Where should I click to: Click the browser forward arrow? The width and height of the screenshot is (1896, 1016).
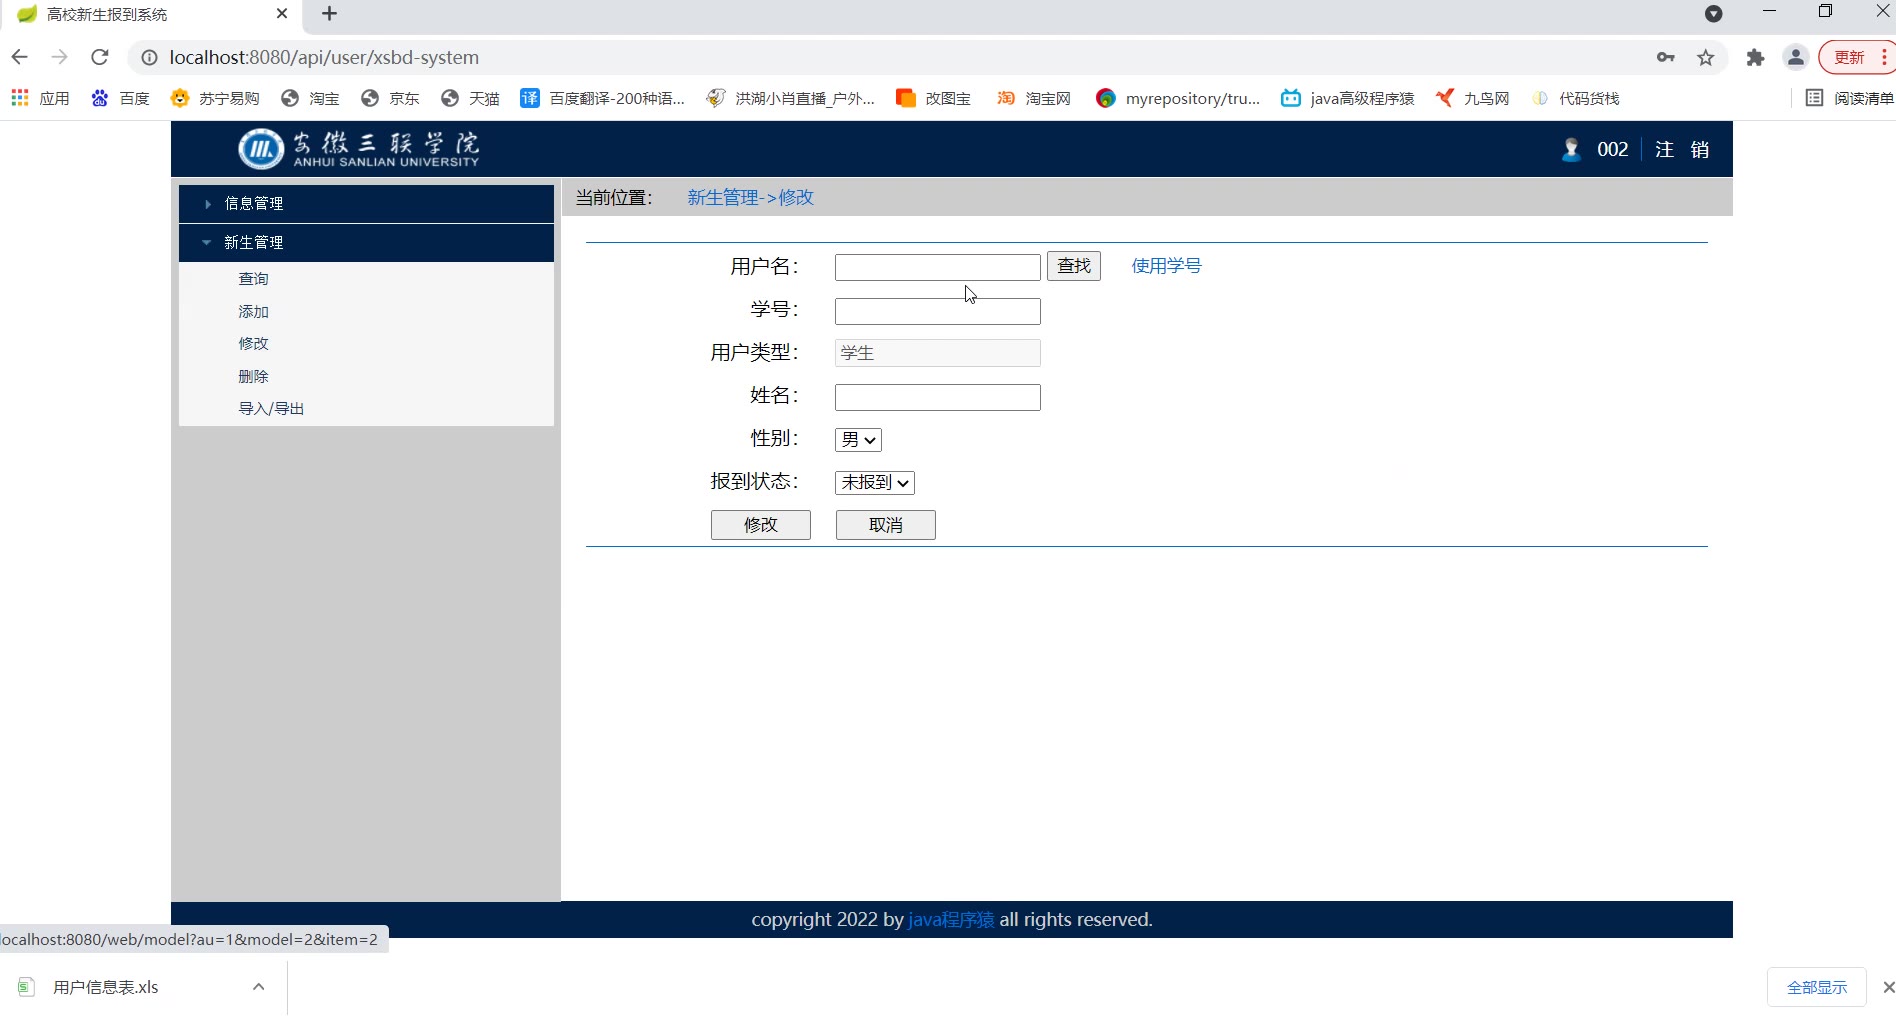coord(59,57)
